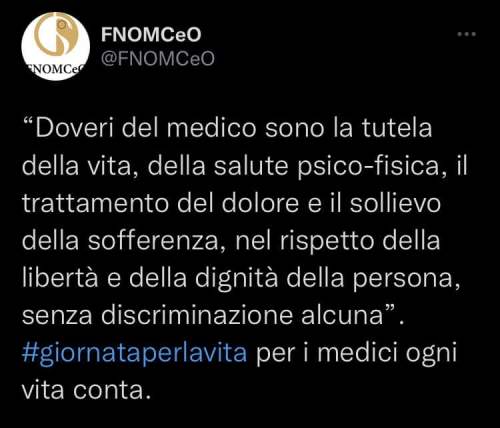Click the line starting "Doveri del medico"
The height and width of the screenshot is (428, 500).
[228, 128]
